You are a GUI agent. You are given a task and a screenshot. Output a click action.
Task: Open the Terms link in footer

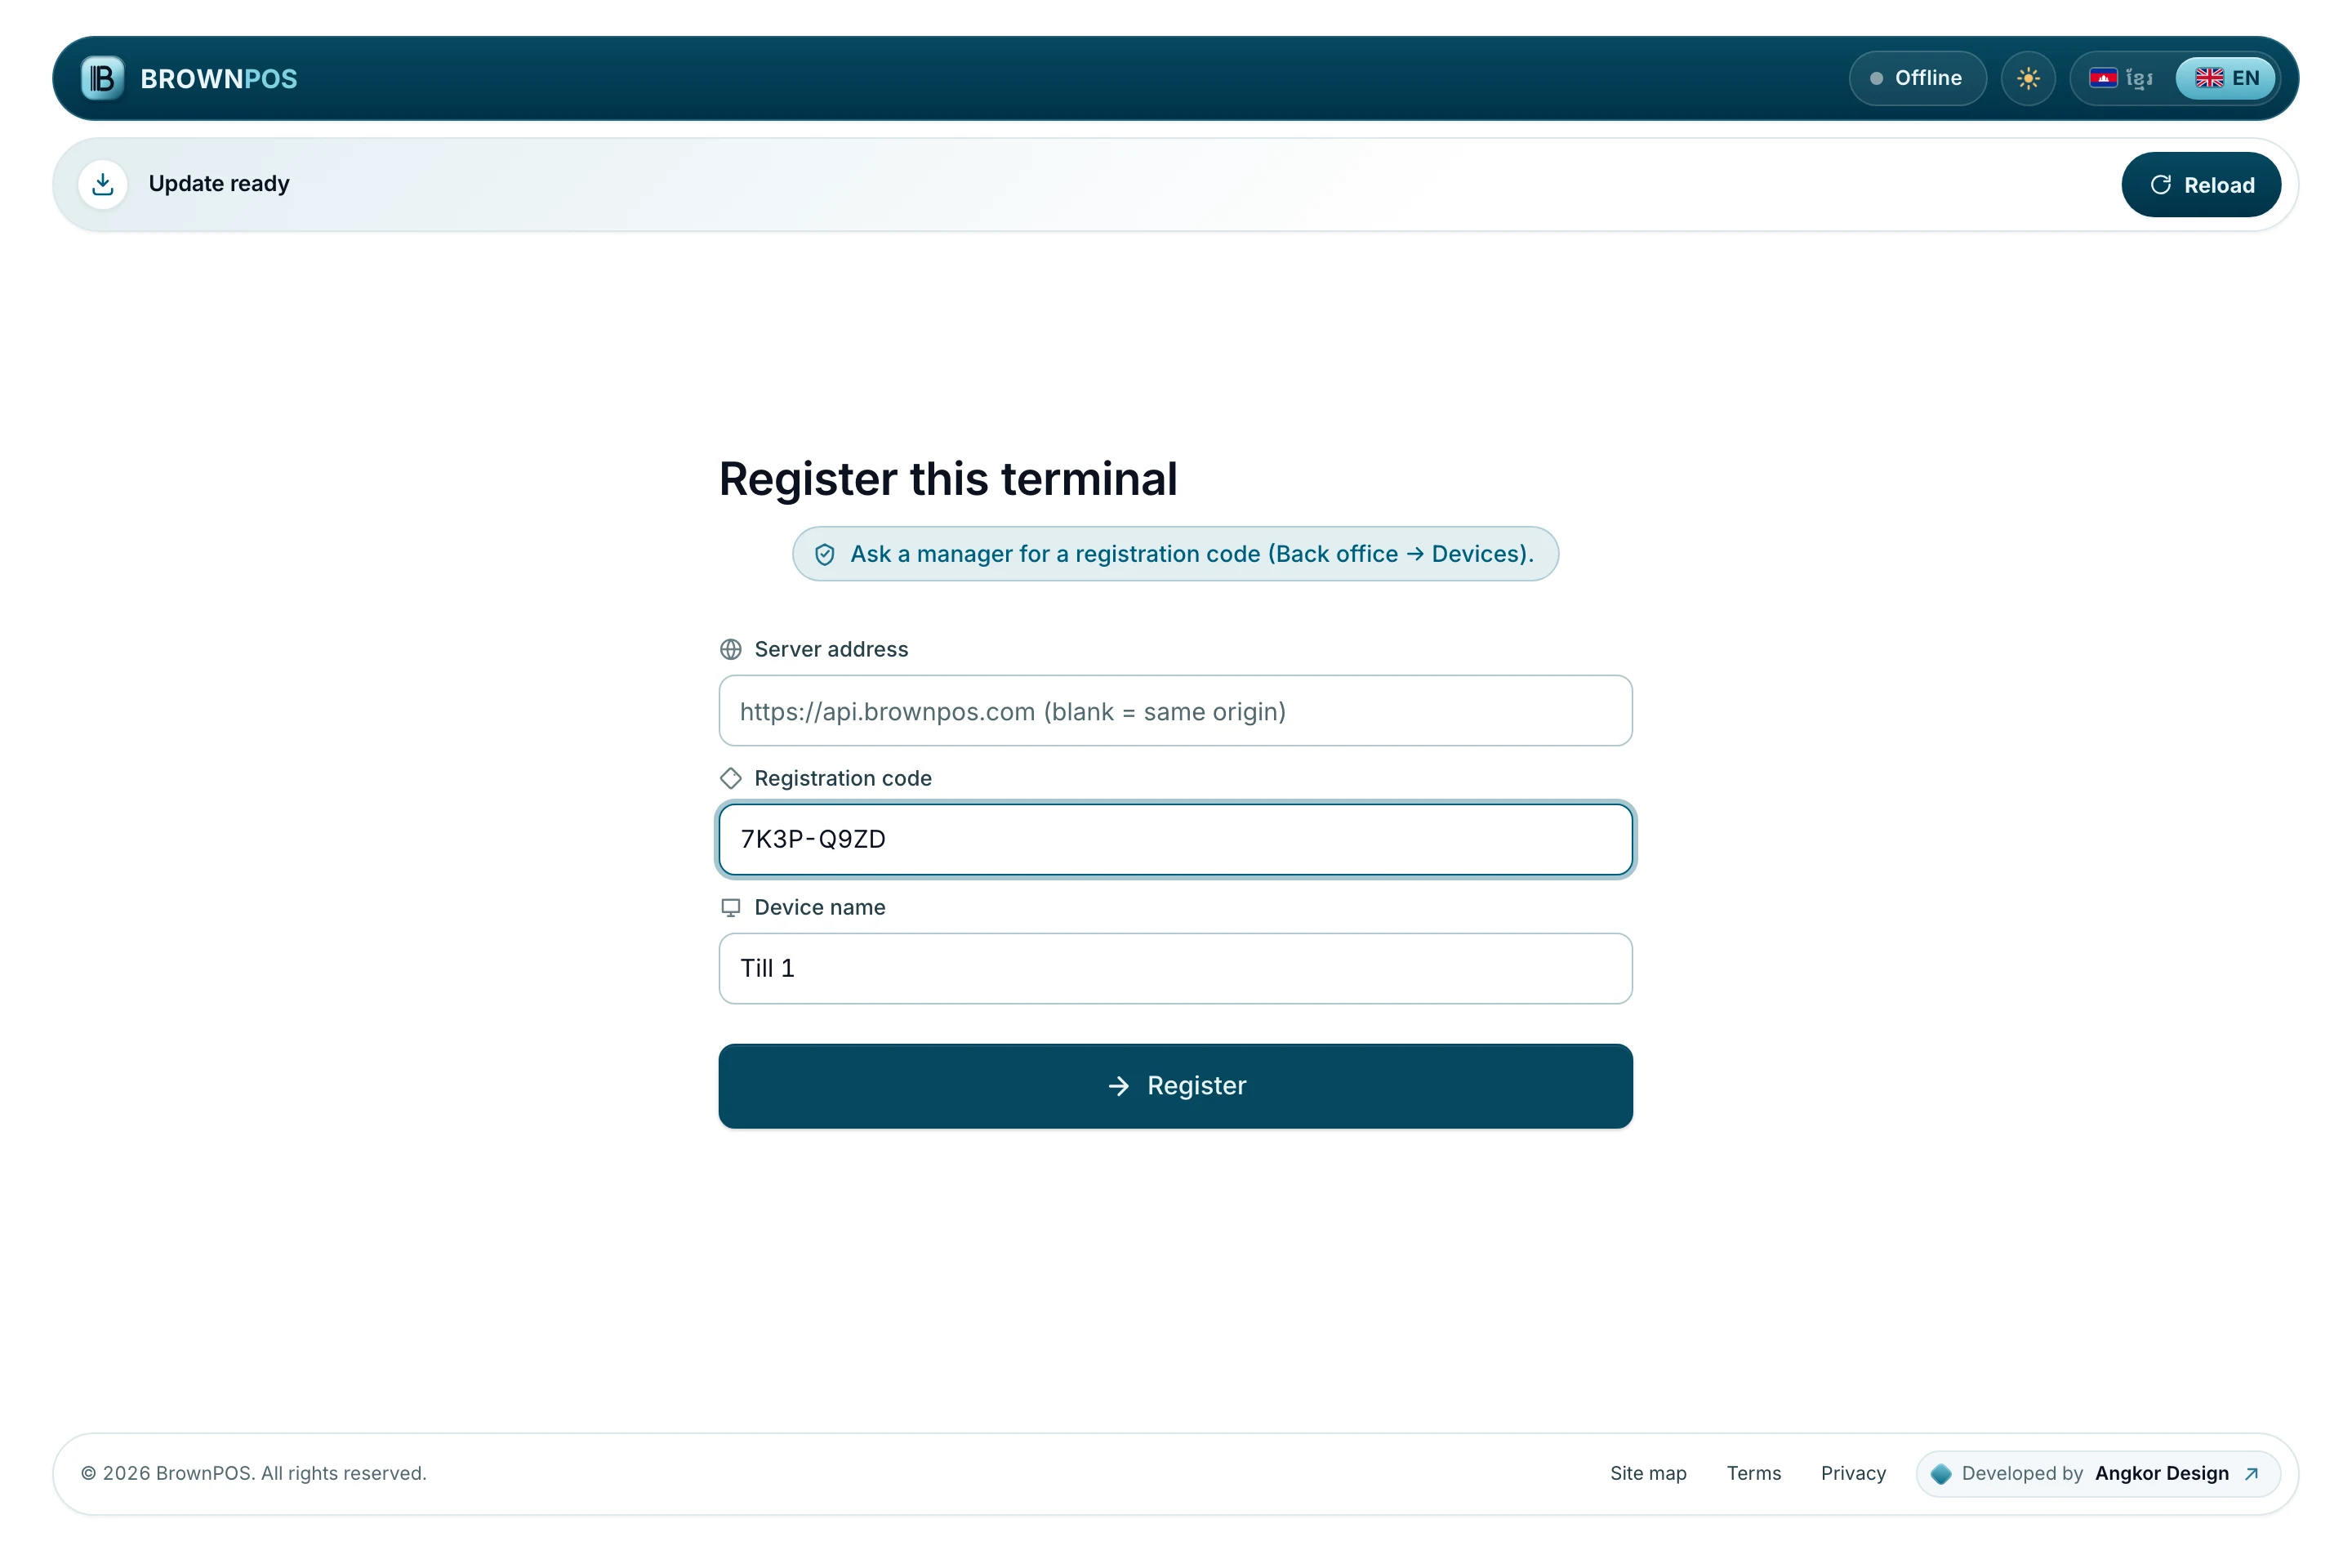tap(1753, 1473)
